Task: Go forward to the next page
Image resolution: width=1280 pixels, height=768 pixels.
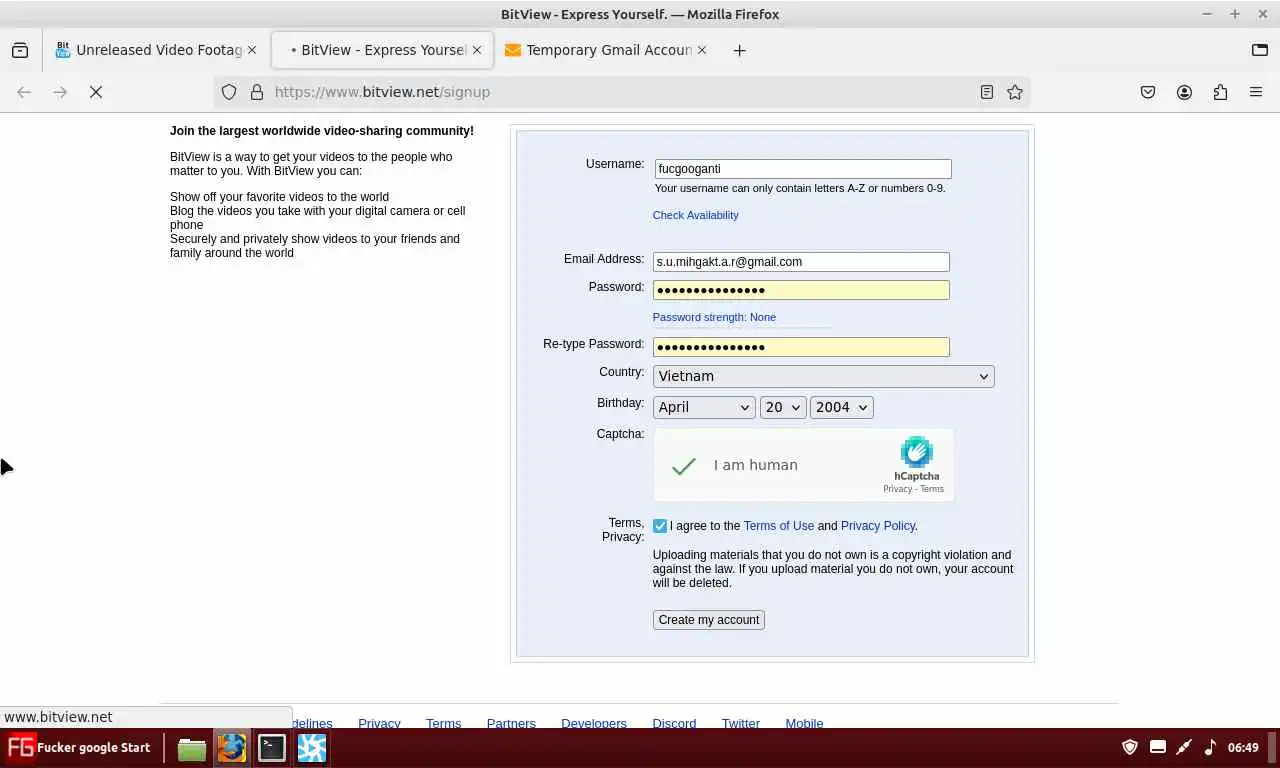Action: click(x=60, y=92)
